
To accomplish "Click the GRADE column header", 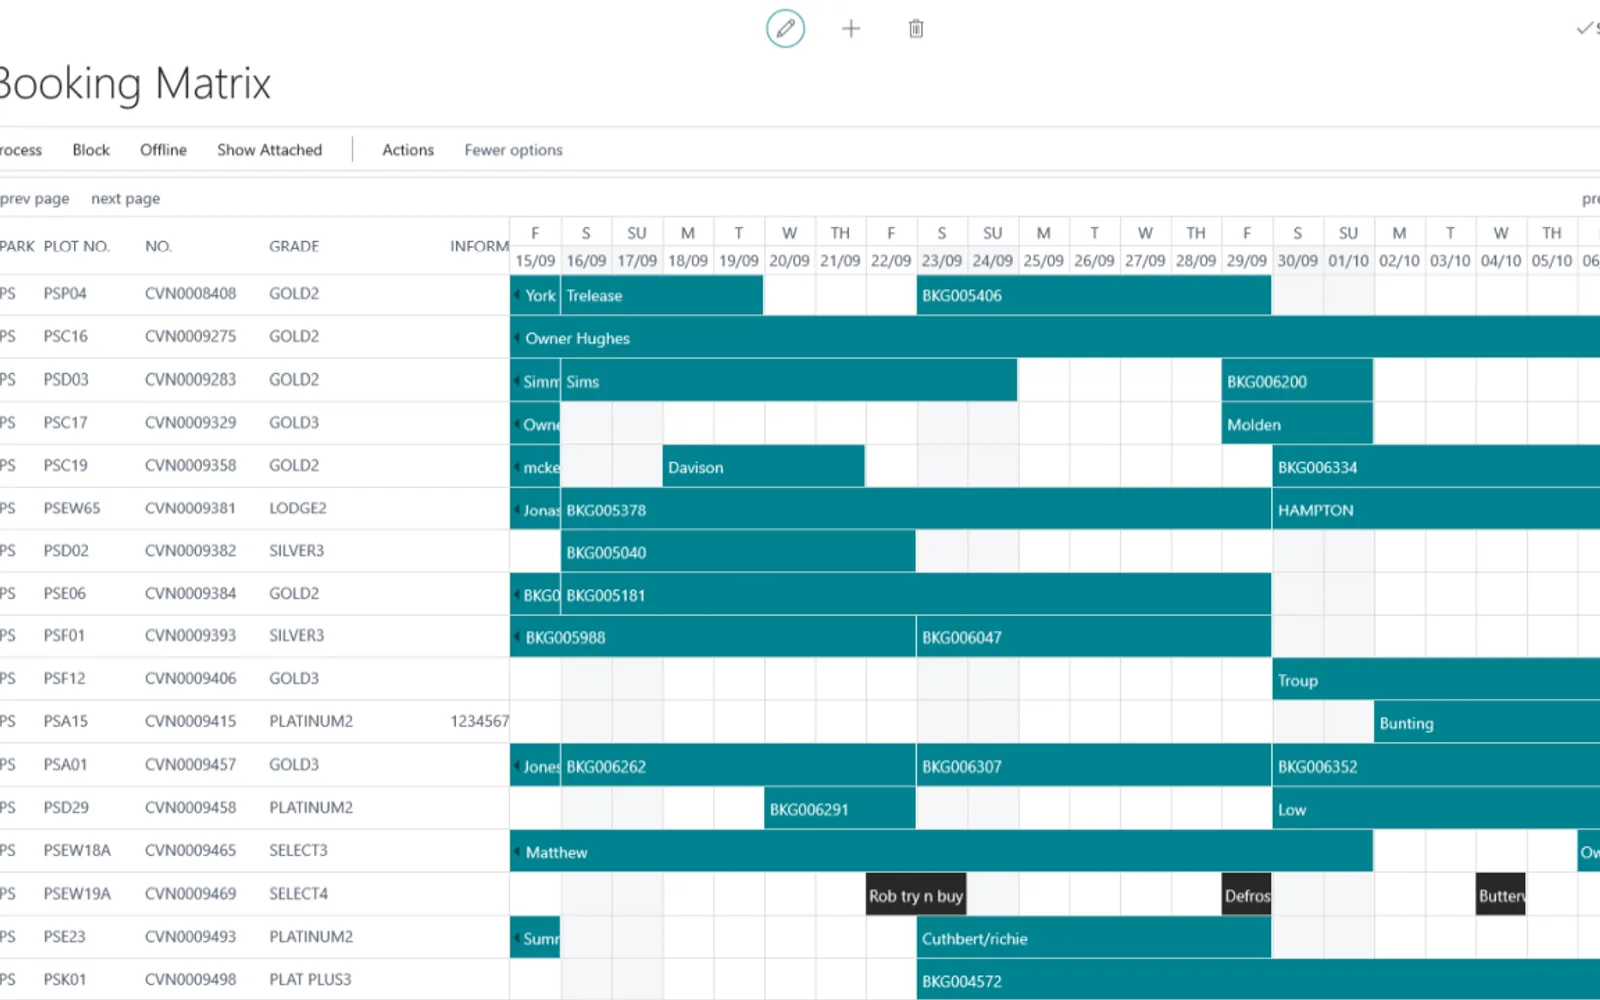I will (x=294, y=246).
